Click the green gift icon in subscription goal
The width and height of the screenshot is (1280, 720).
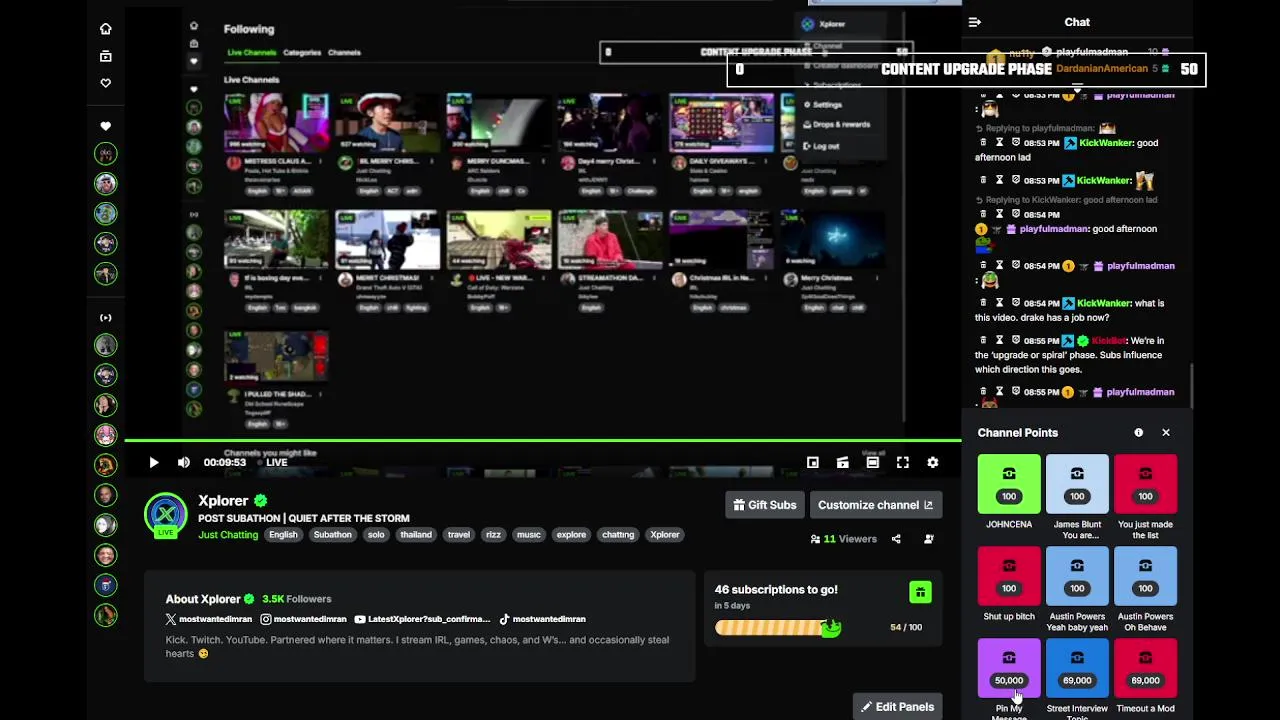920,592
